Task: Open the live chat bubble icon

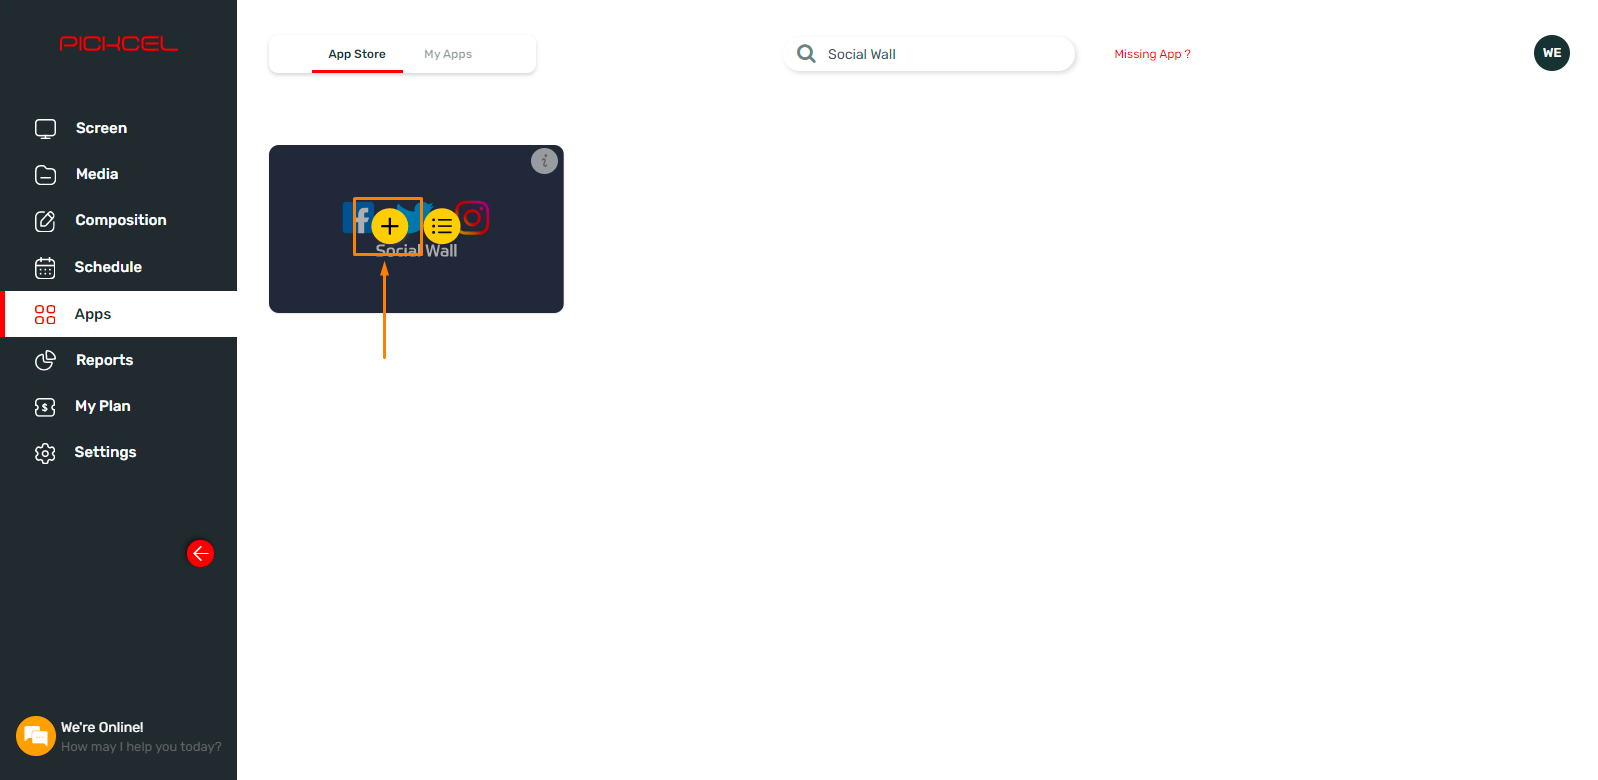Action: tap(36, 736)
